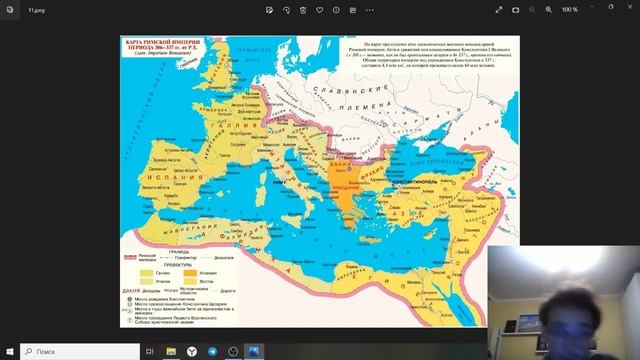Click the Roman Empire map image
Image resolution: width=640 pixels, height=360 pixels.
[x=320, y=181]
